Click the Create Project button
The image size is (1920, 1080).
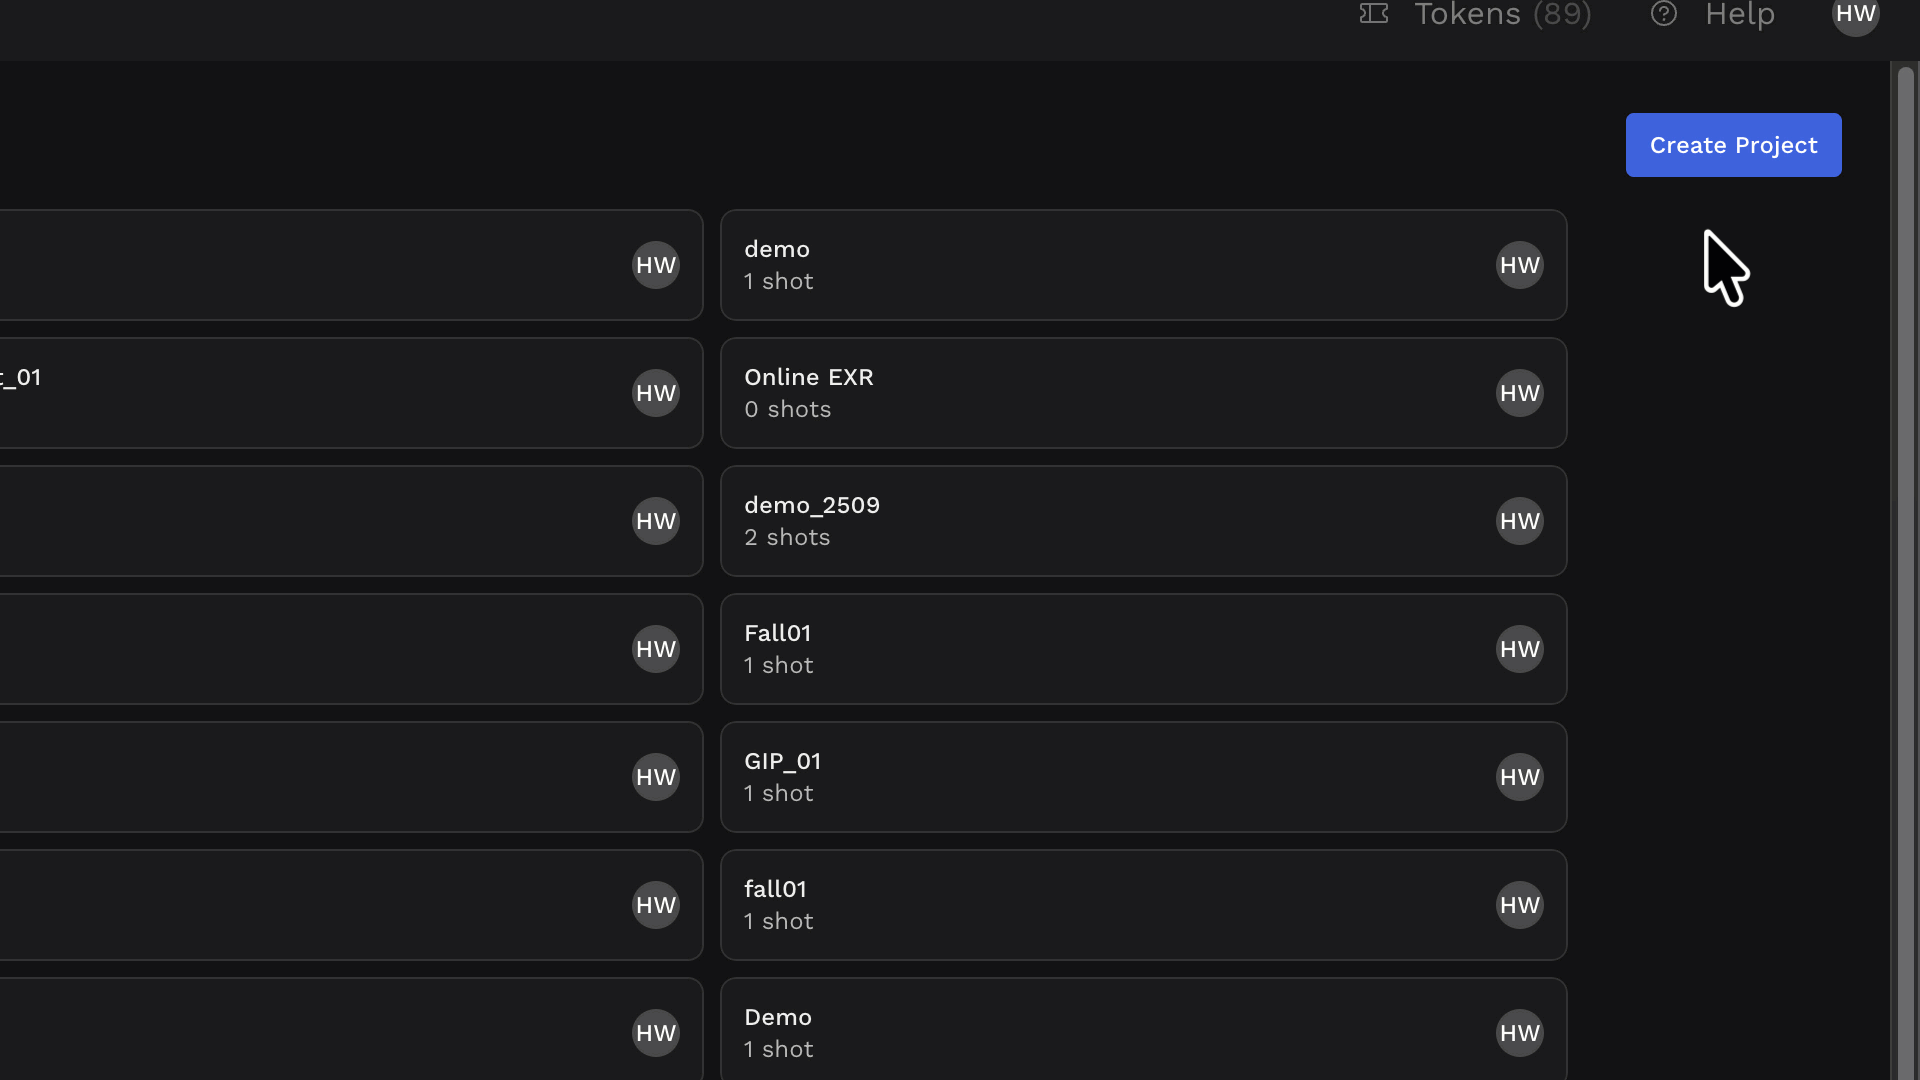point(1733,145)
